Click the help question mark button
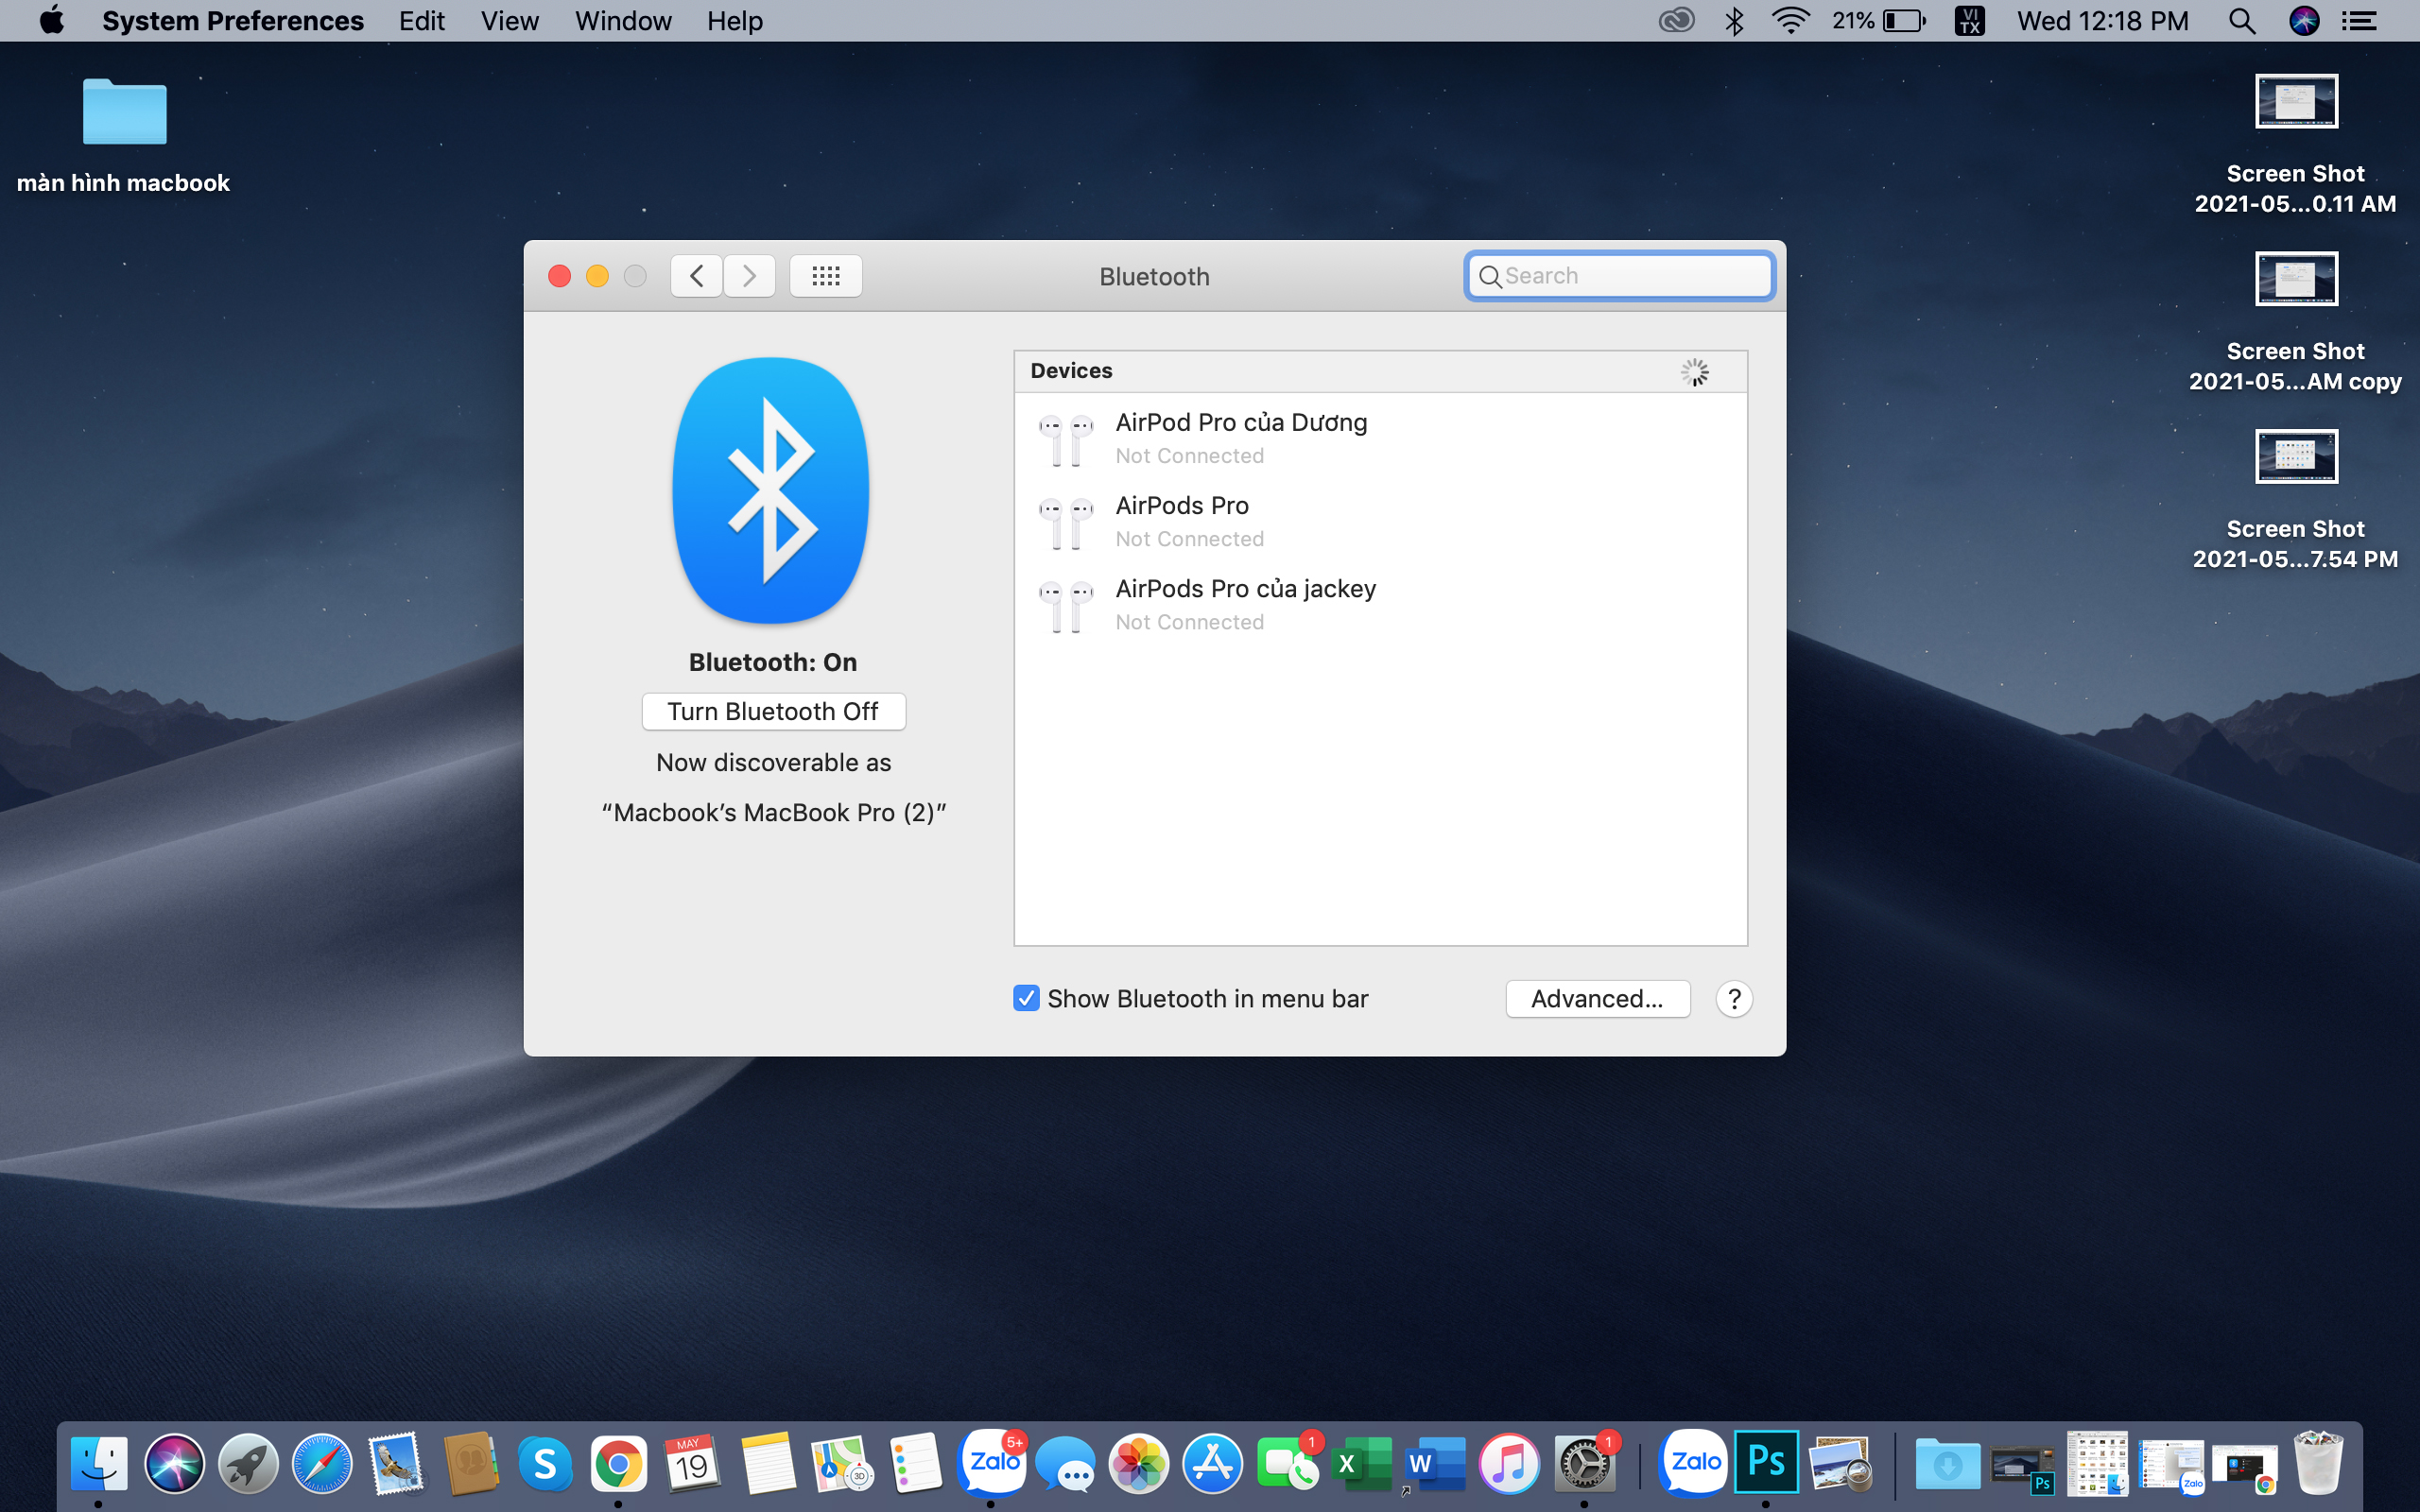The width and height of the screenshot is (2420, 1512). tap(1734, 998)
